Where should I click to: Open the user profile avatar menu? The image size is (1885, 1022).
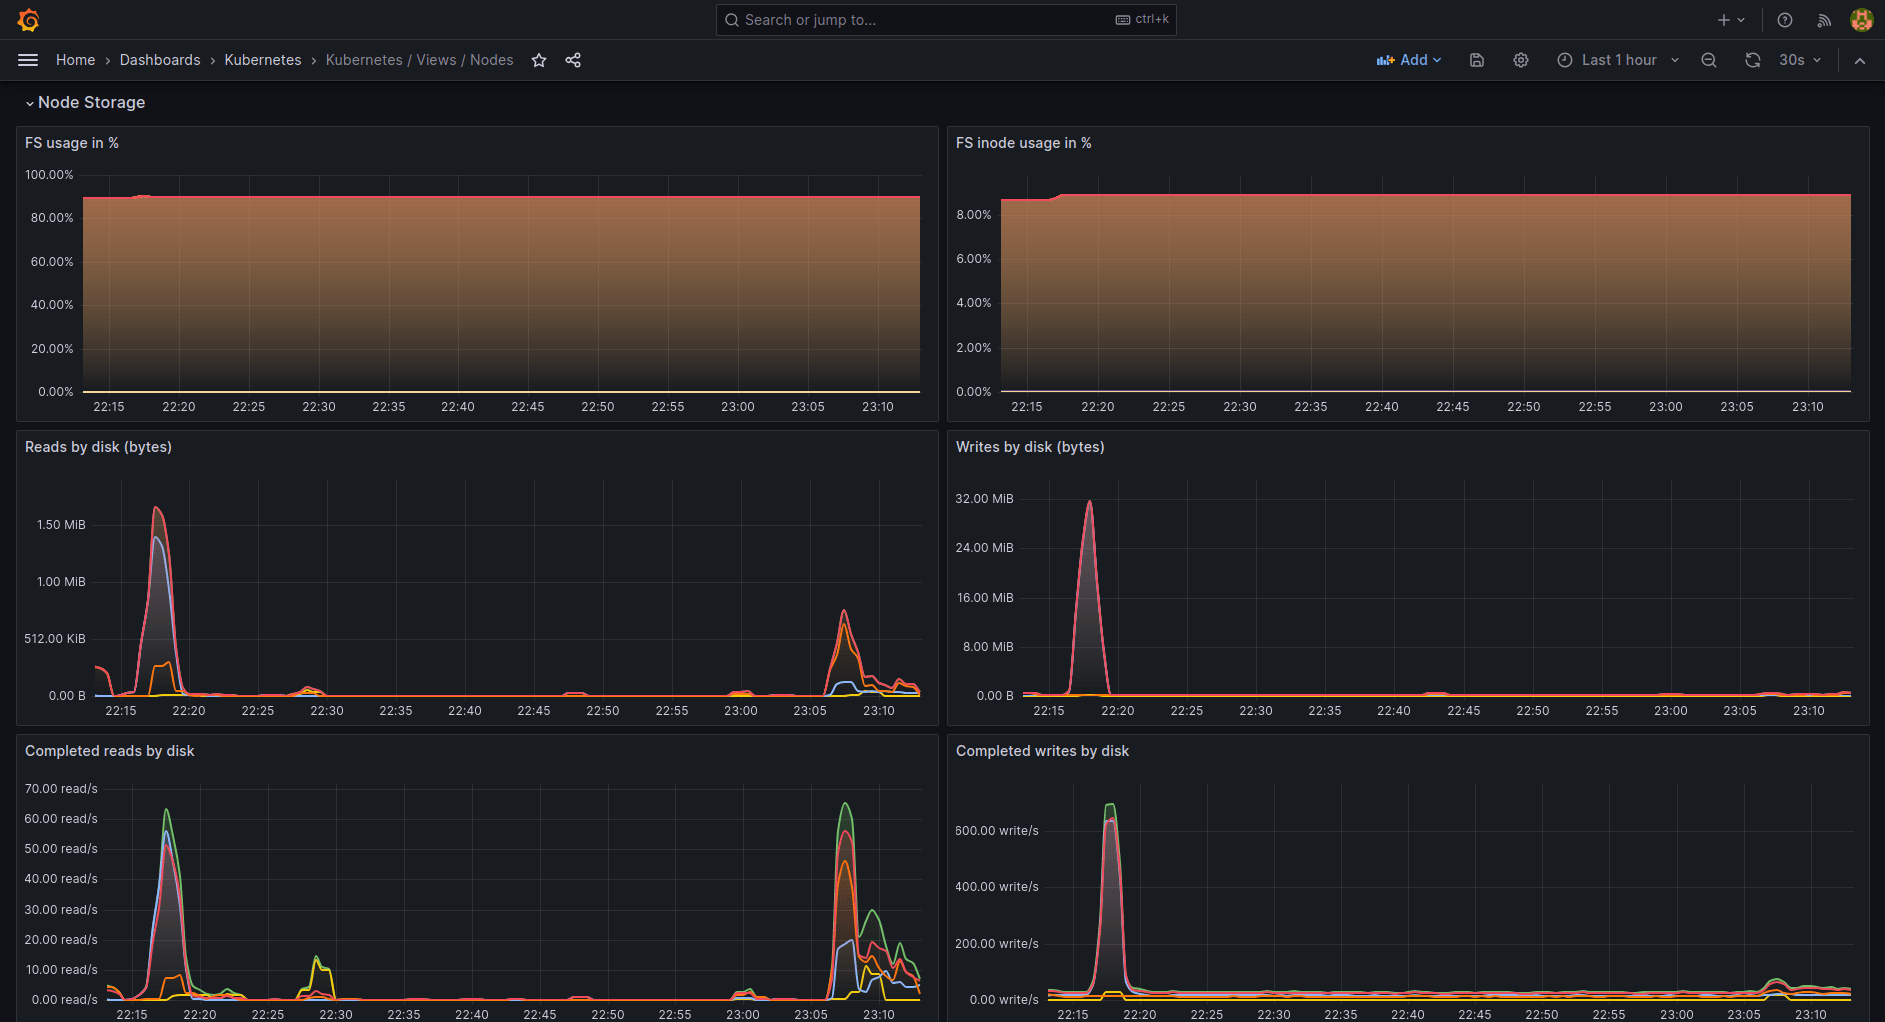1861,20
